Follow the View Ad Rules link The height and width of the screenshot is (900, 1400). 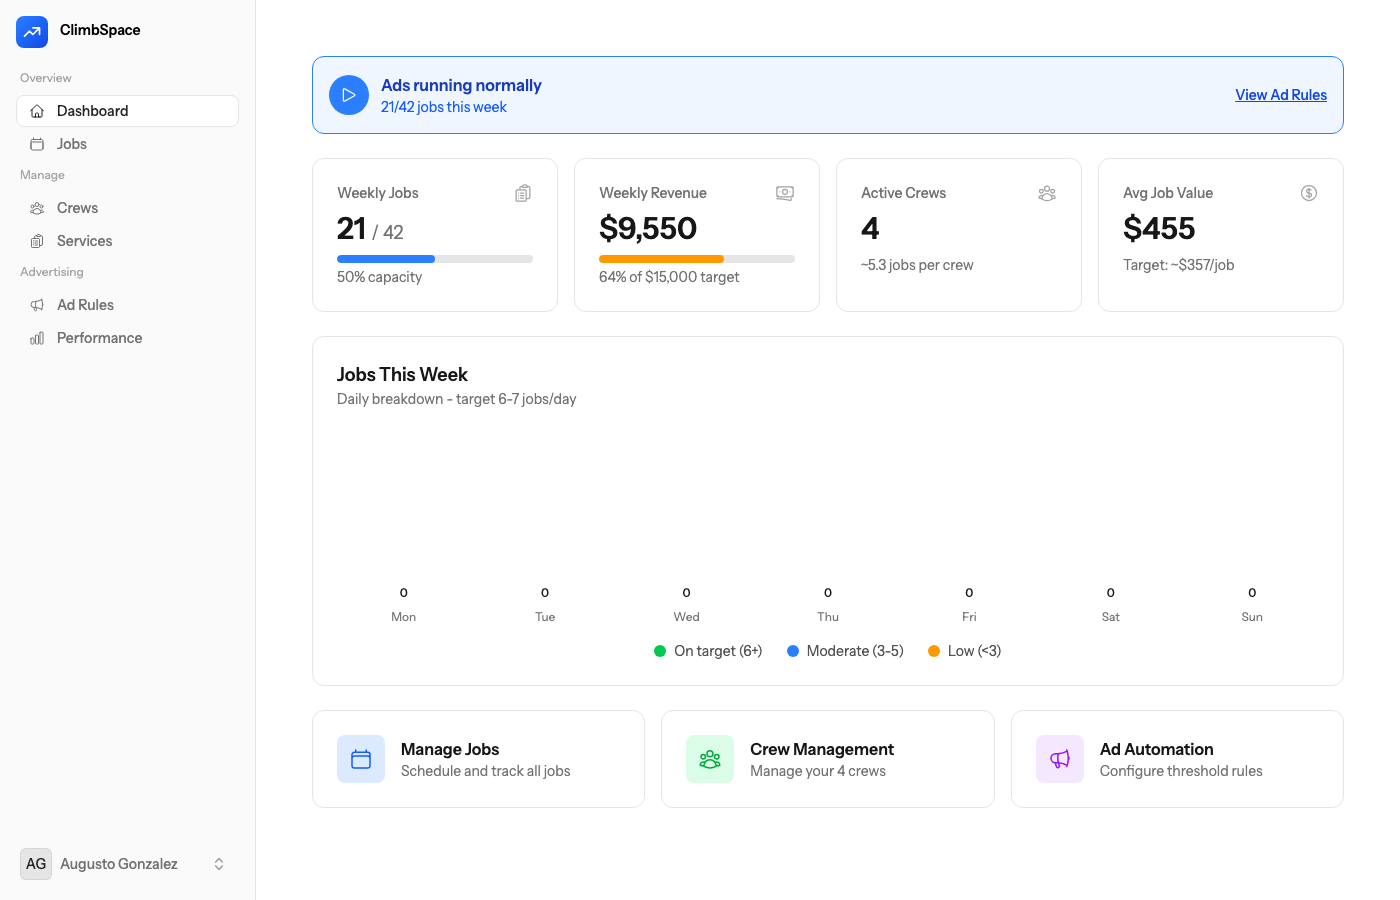pyautogui.click(x=1280, y=95)
